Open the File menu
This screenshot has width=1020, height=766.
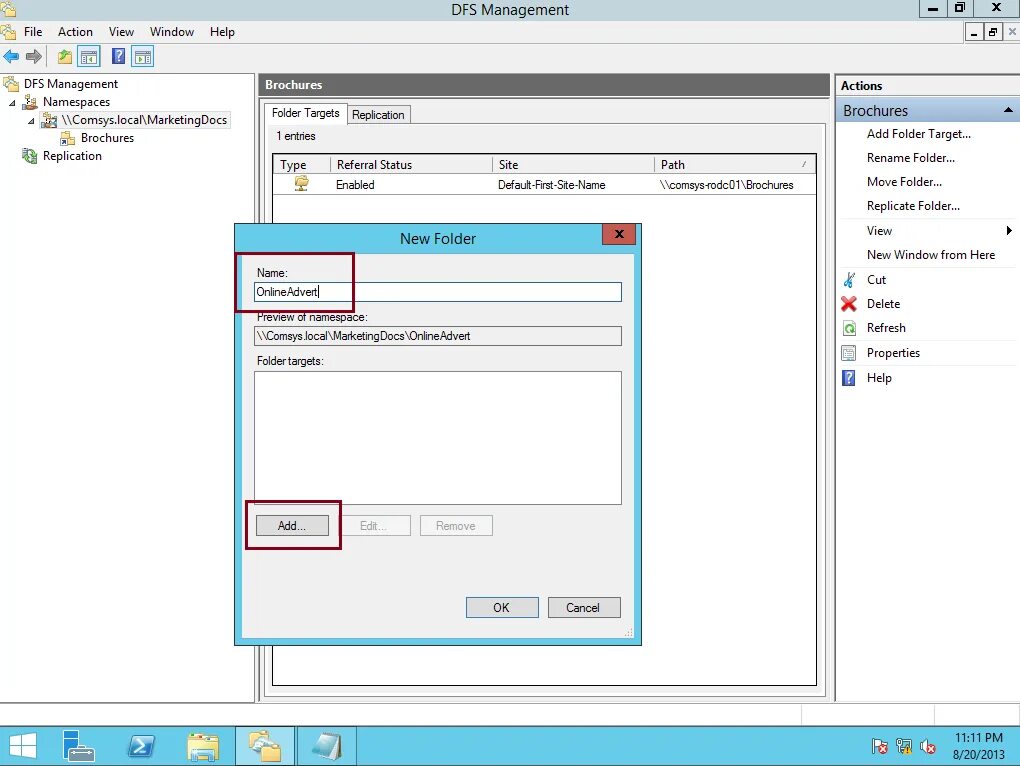pos(33,32)
